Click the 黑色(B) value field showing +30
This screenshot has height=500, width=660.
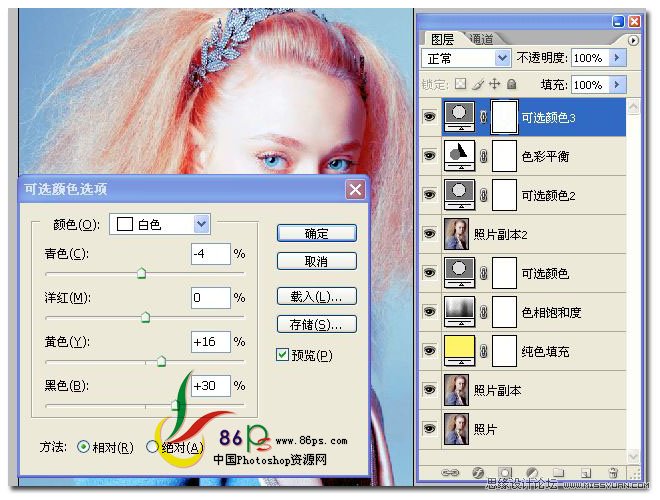pyautogui.click(x=210, y=386)
